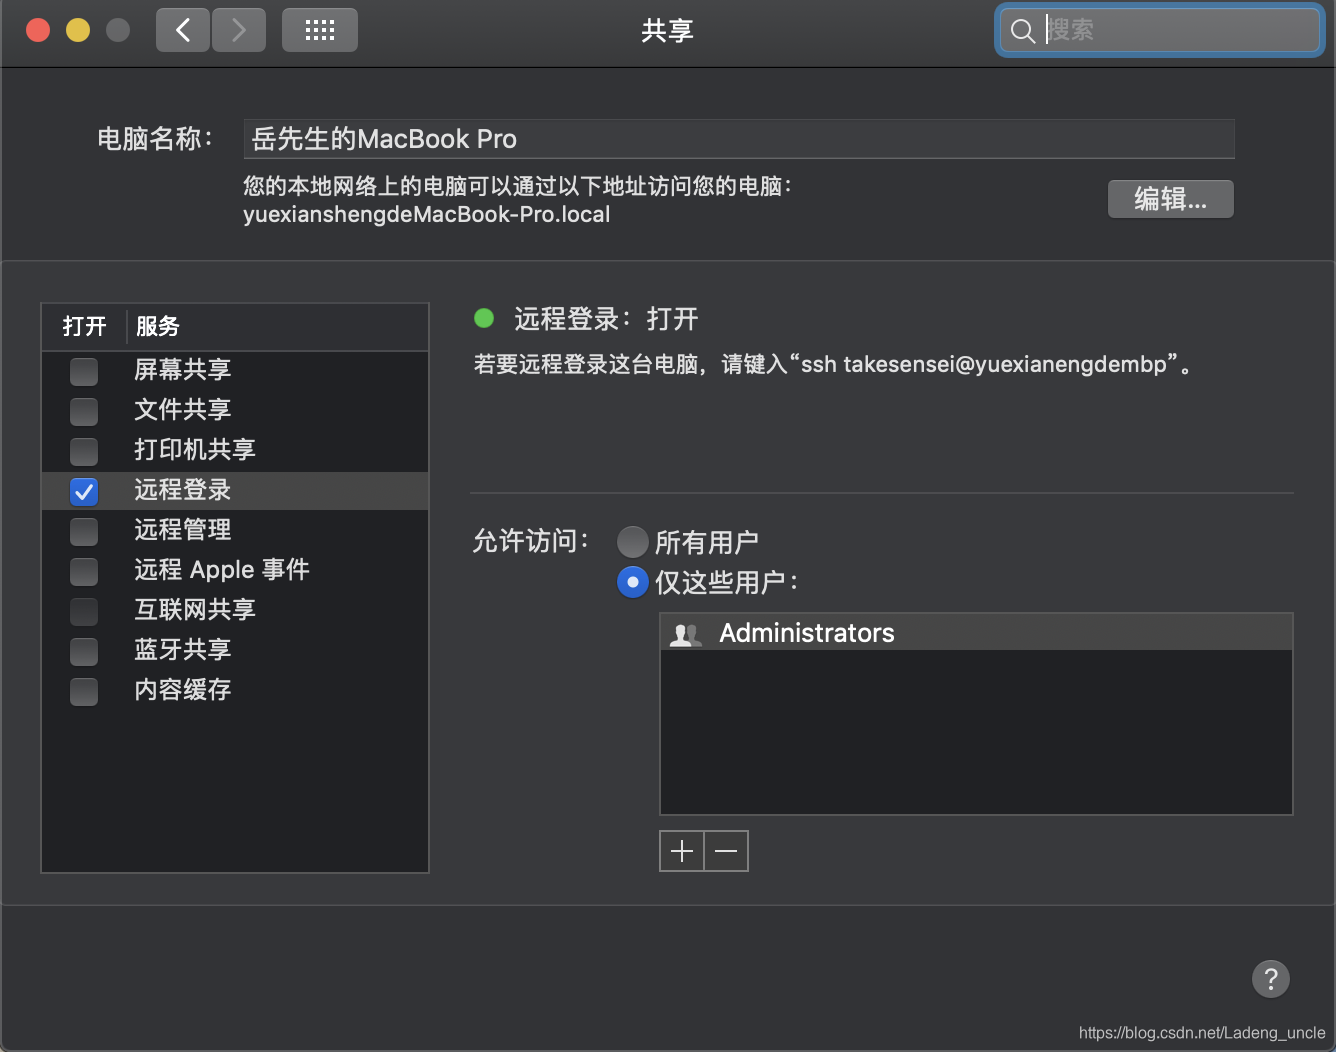
Task: Click the magnifier icon in the search field
Action: tap(1022, 31)
